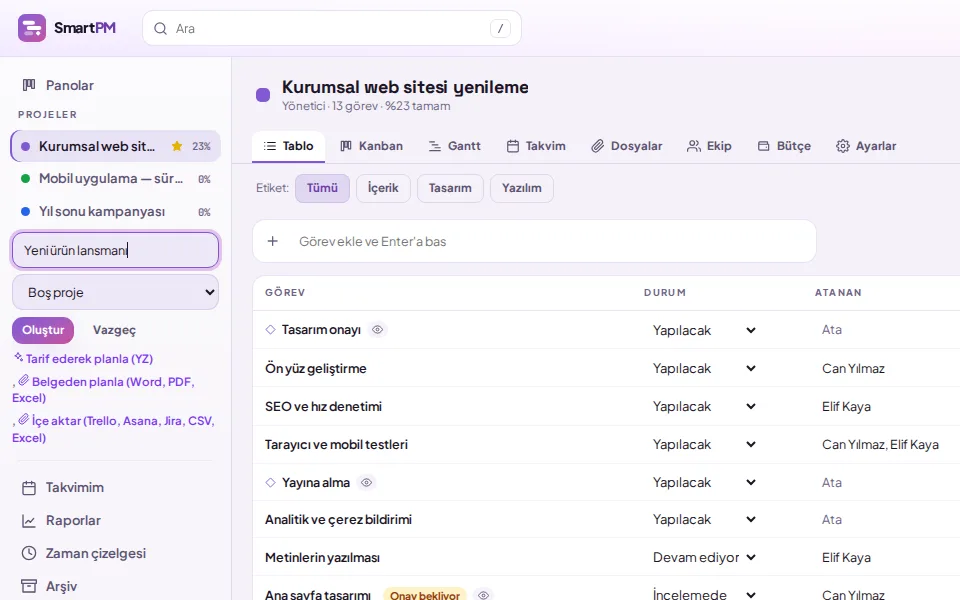Click the Oluştur button
The height and width of the screenshot is (600, 960).
[x=43, y=330]
